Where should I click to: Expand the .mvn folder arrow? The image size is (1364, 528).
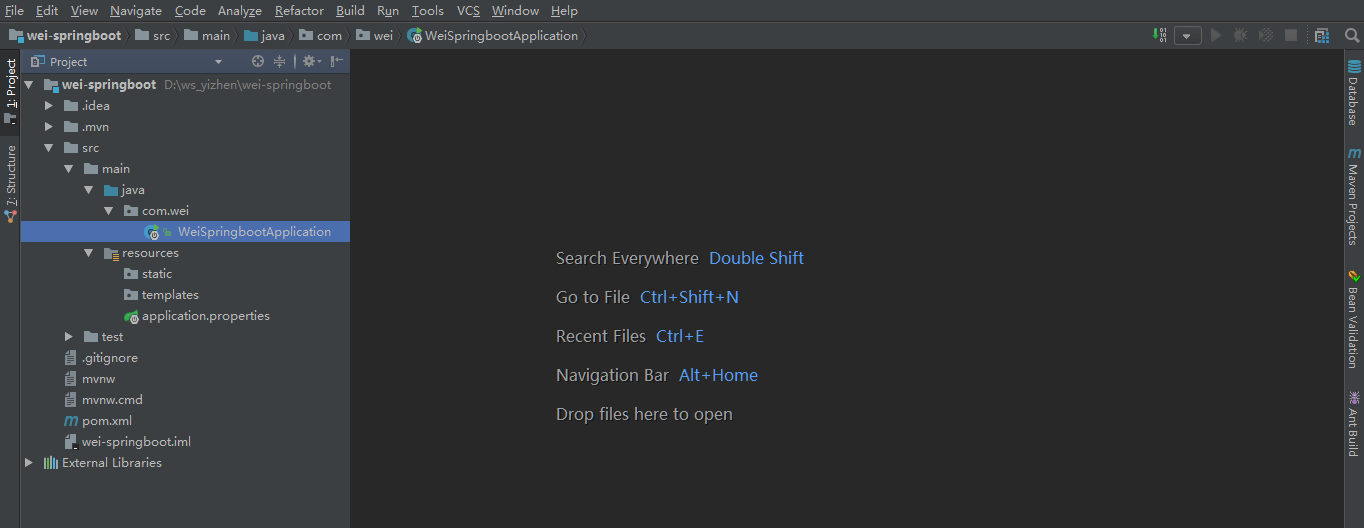tap(49, 127)
